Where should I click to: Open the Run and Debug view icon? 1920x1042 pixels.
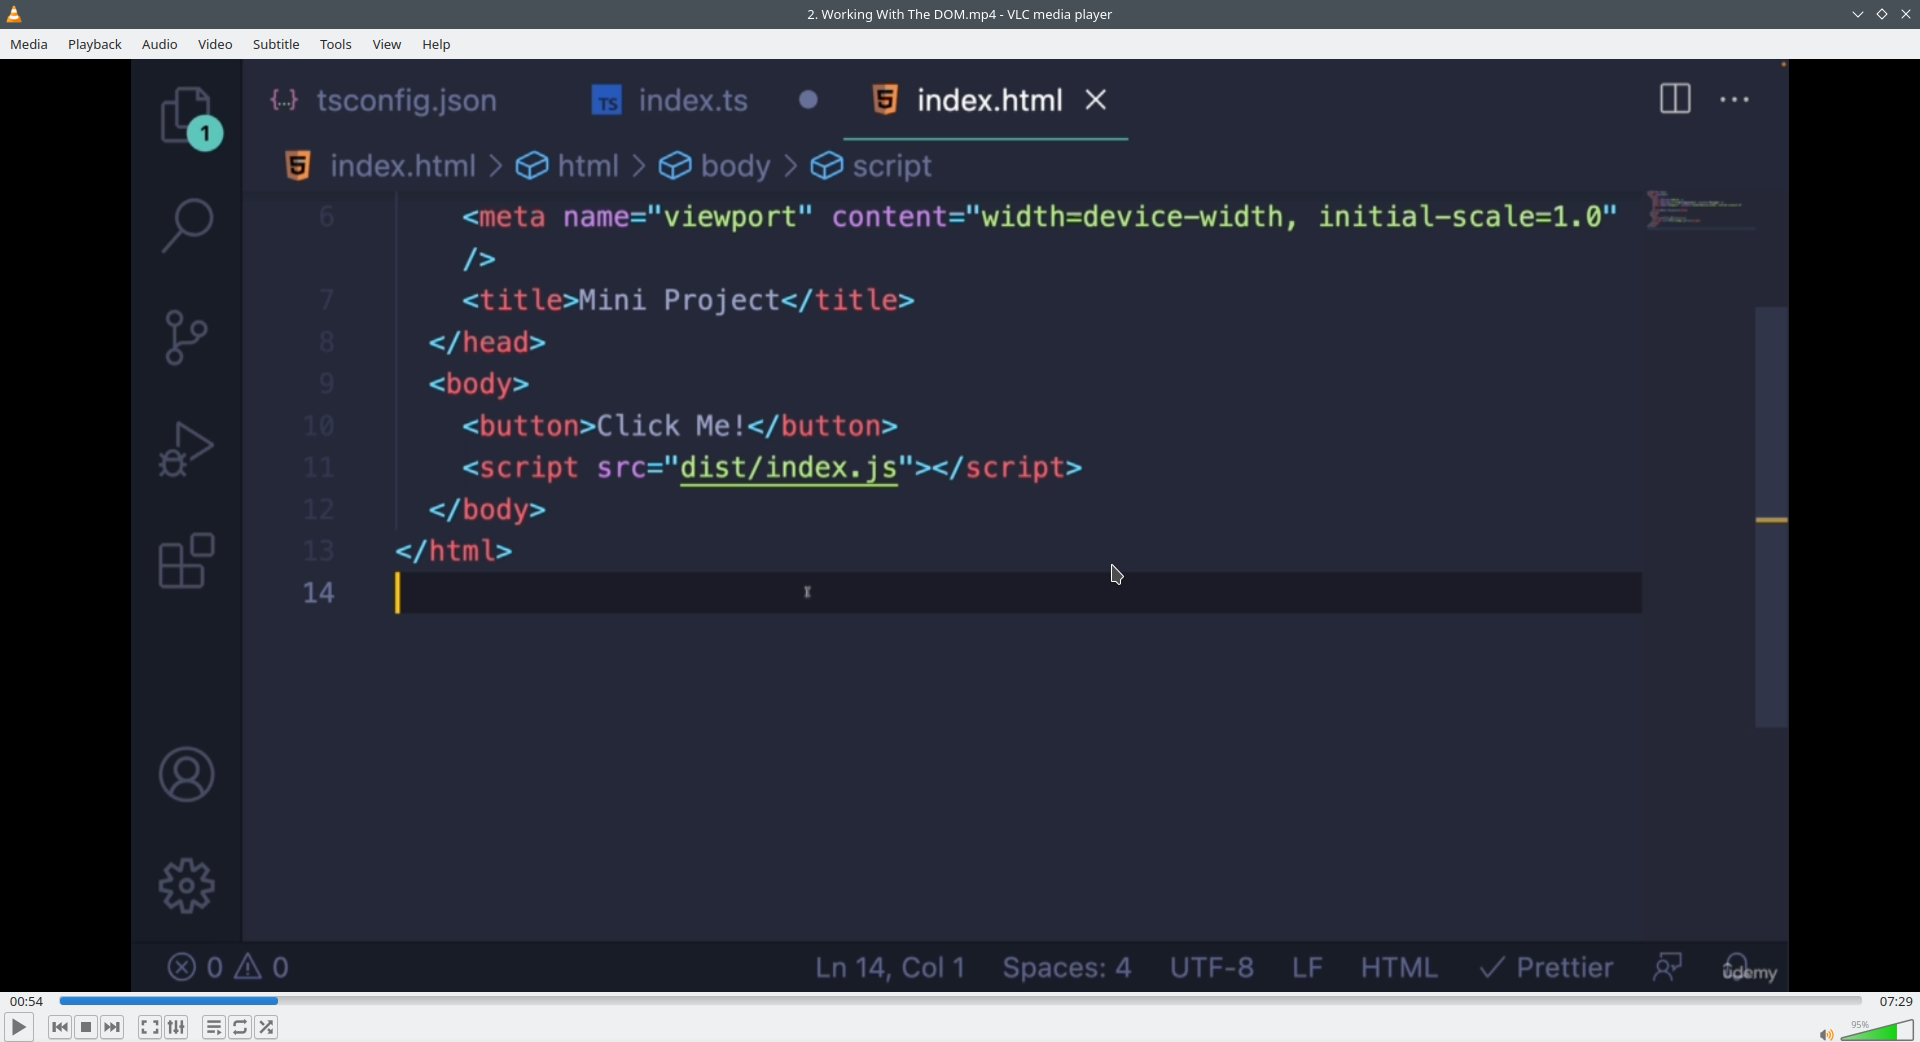[186, 449]
